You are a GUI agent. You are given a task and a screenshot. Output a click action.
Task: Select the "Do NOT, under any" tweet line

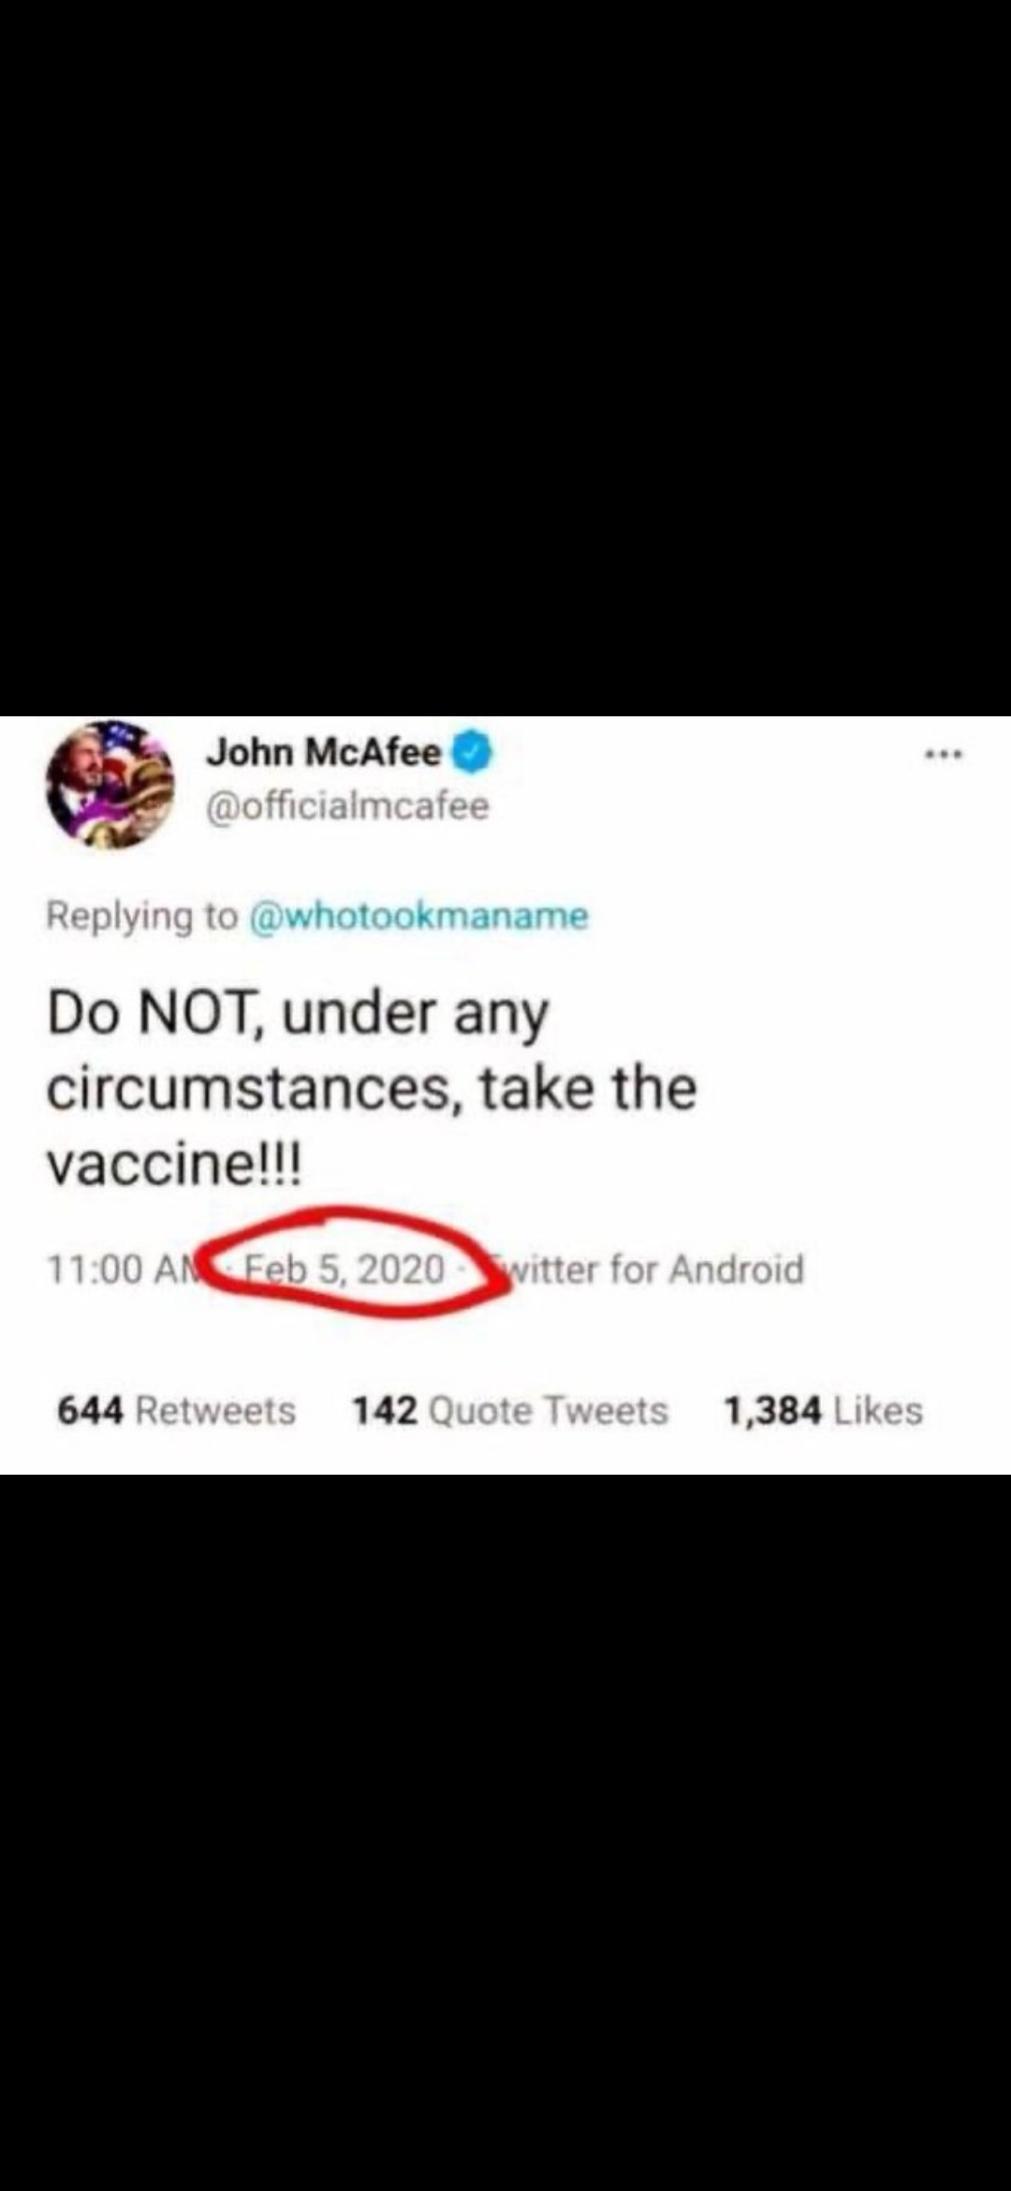pos(298,1014)
